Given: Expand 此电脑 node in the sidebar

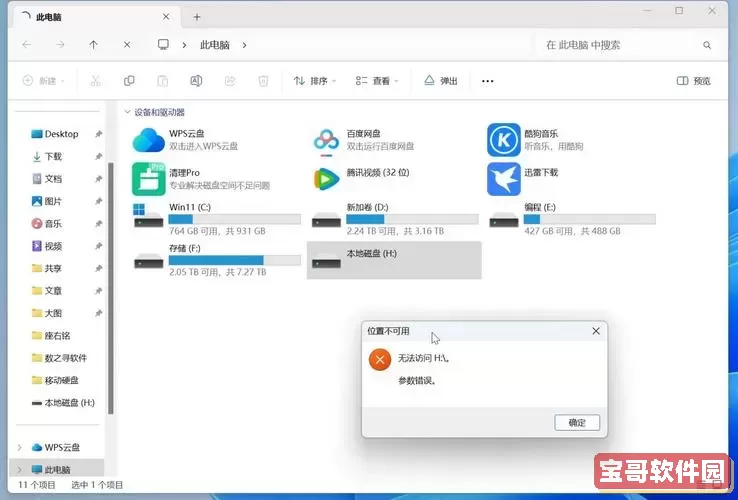Looking at the screenshot, I should pyautogui.click(x=19, y=469).
